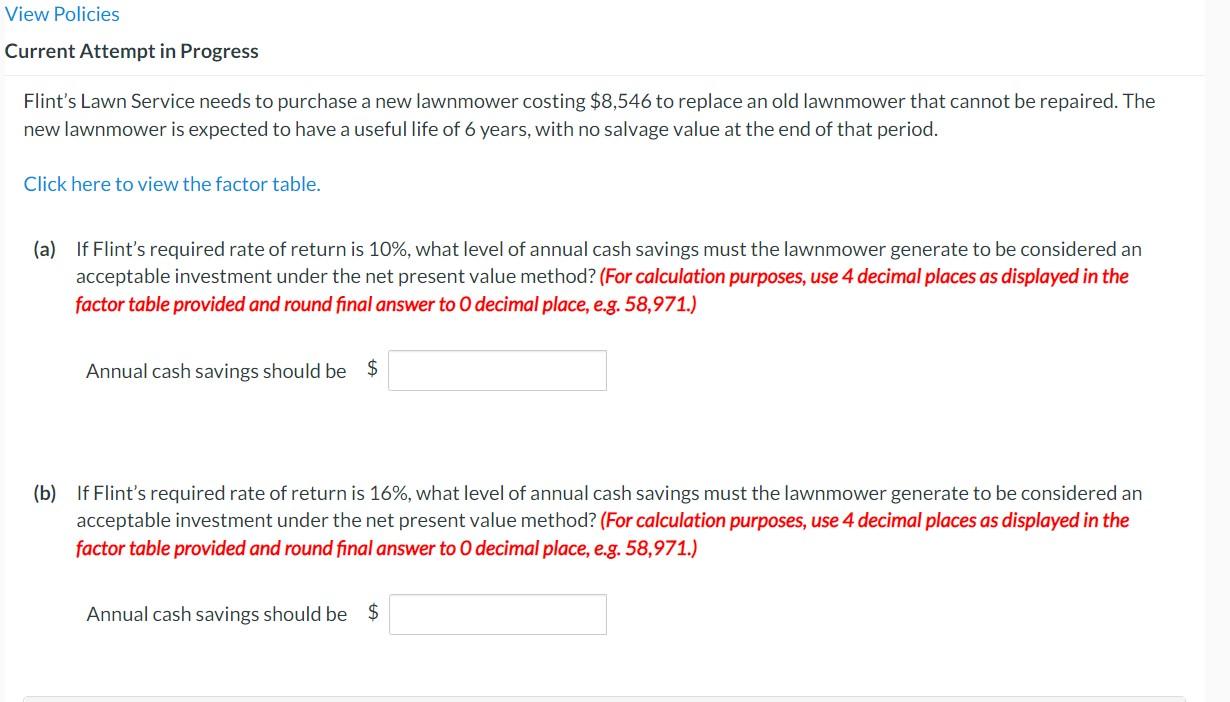Screen dimensions: 1230x702
Task: Select the Current Attempt in Progress heading
Action: click(x=131, y=50)
